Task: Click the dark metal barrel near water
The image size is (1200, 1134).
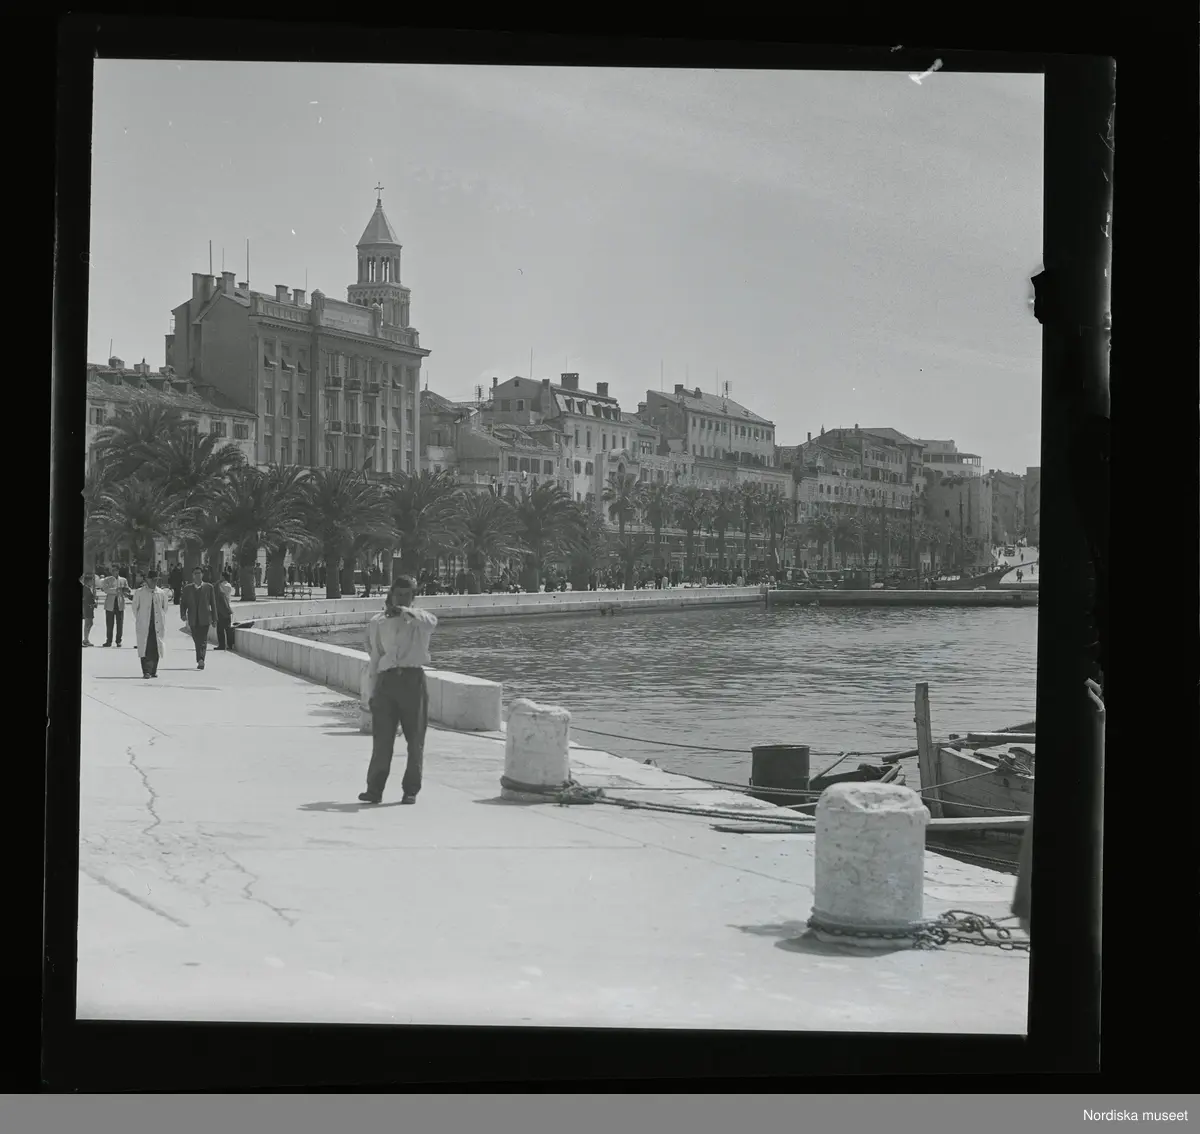Action: tap(779, 770)
